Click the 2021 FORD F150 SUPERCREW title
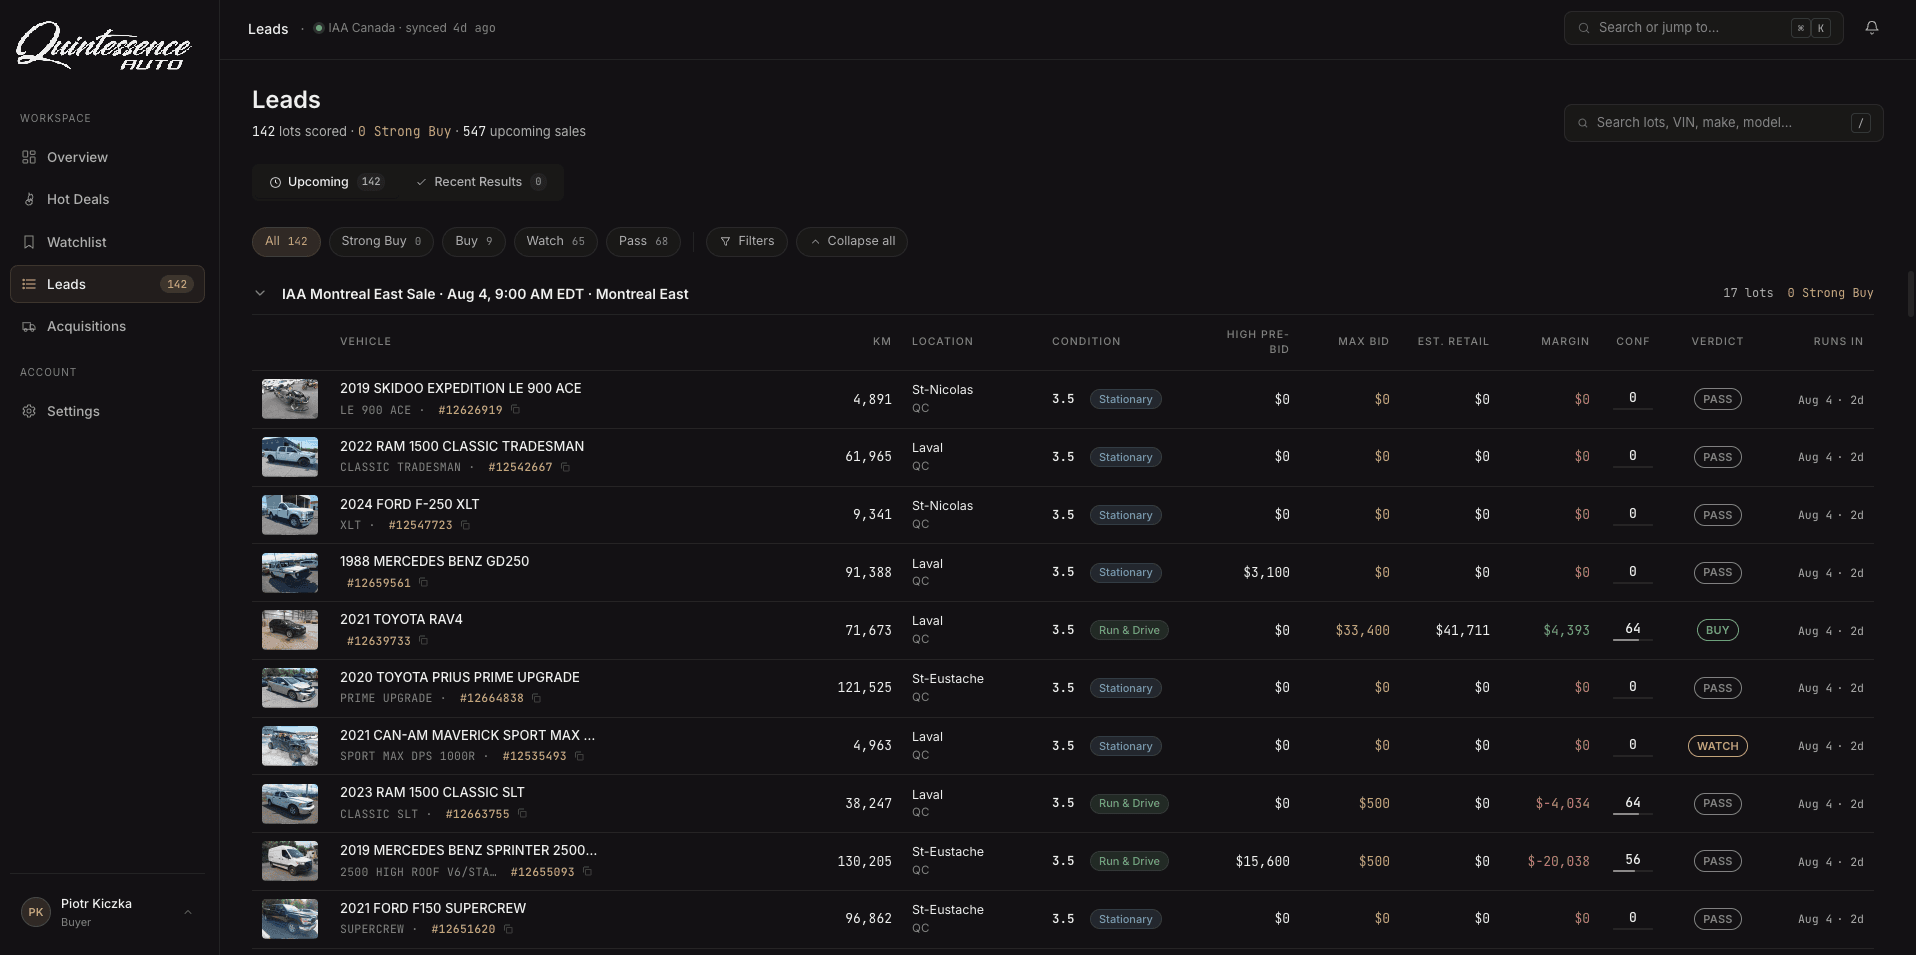This screenshot has height=955, width=1916. pos(433,908)
